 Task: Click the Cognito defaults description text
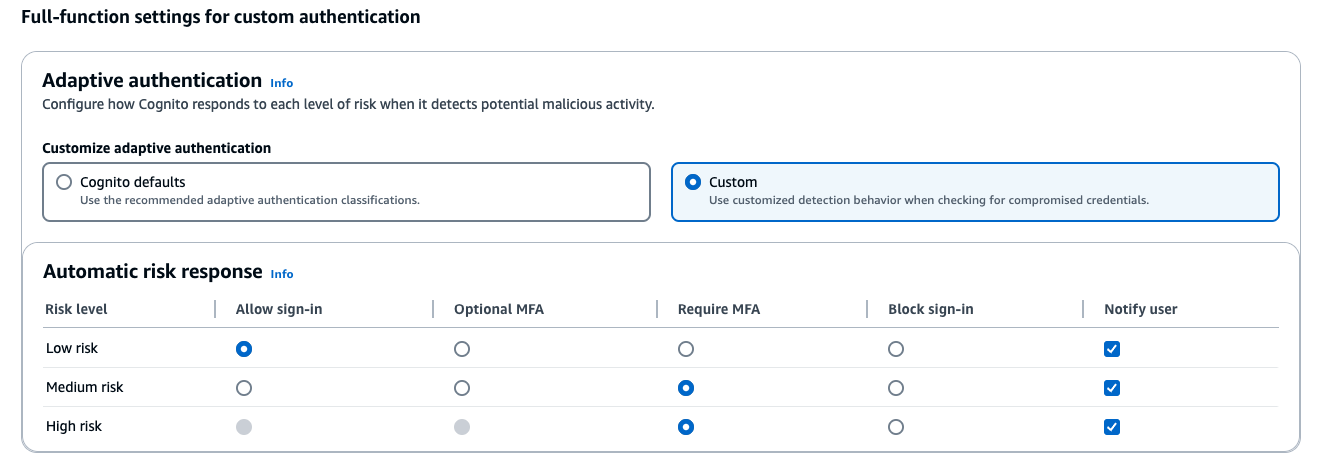[x=249, y=200]
